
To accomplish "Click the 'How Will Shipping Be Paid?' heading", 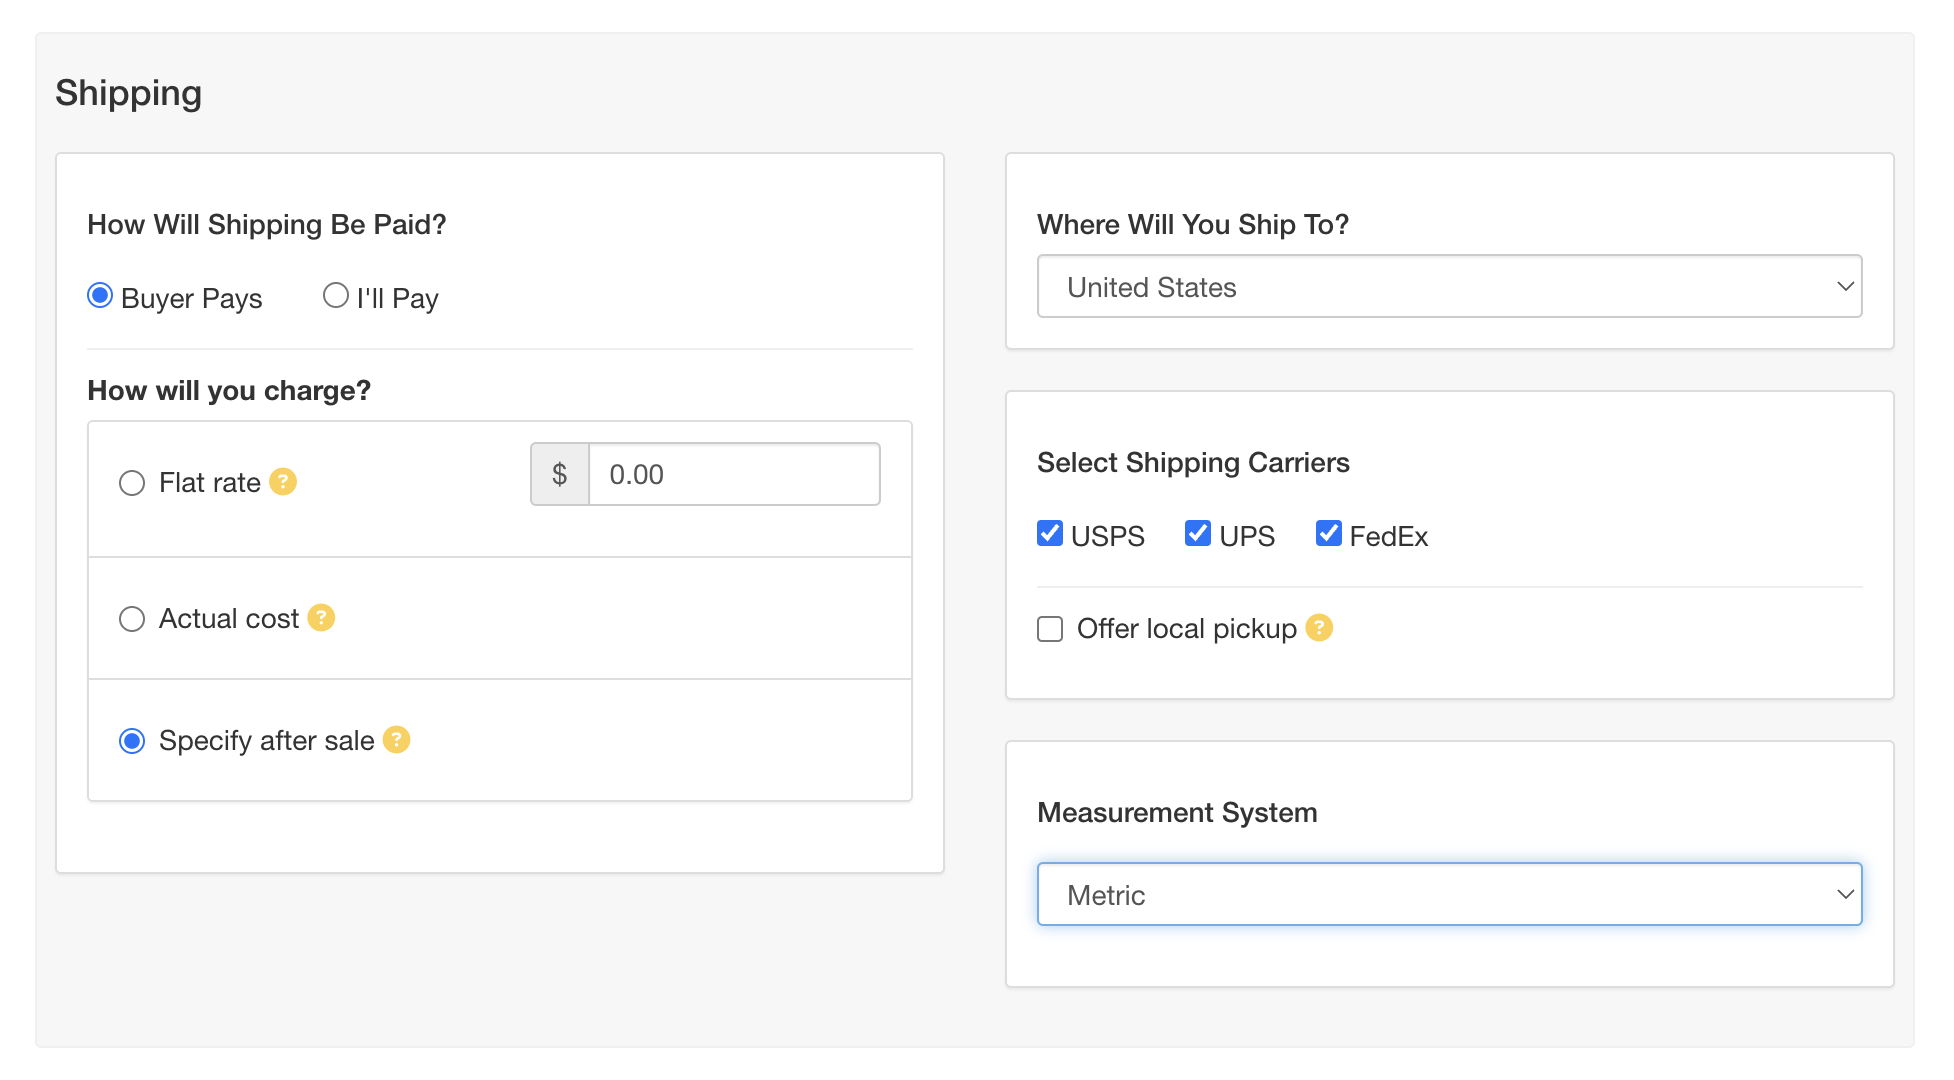I will 267,225.
